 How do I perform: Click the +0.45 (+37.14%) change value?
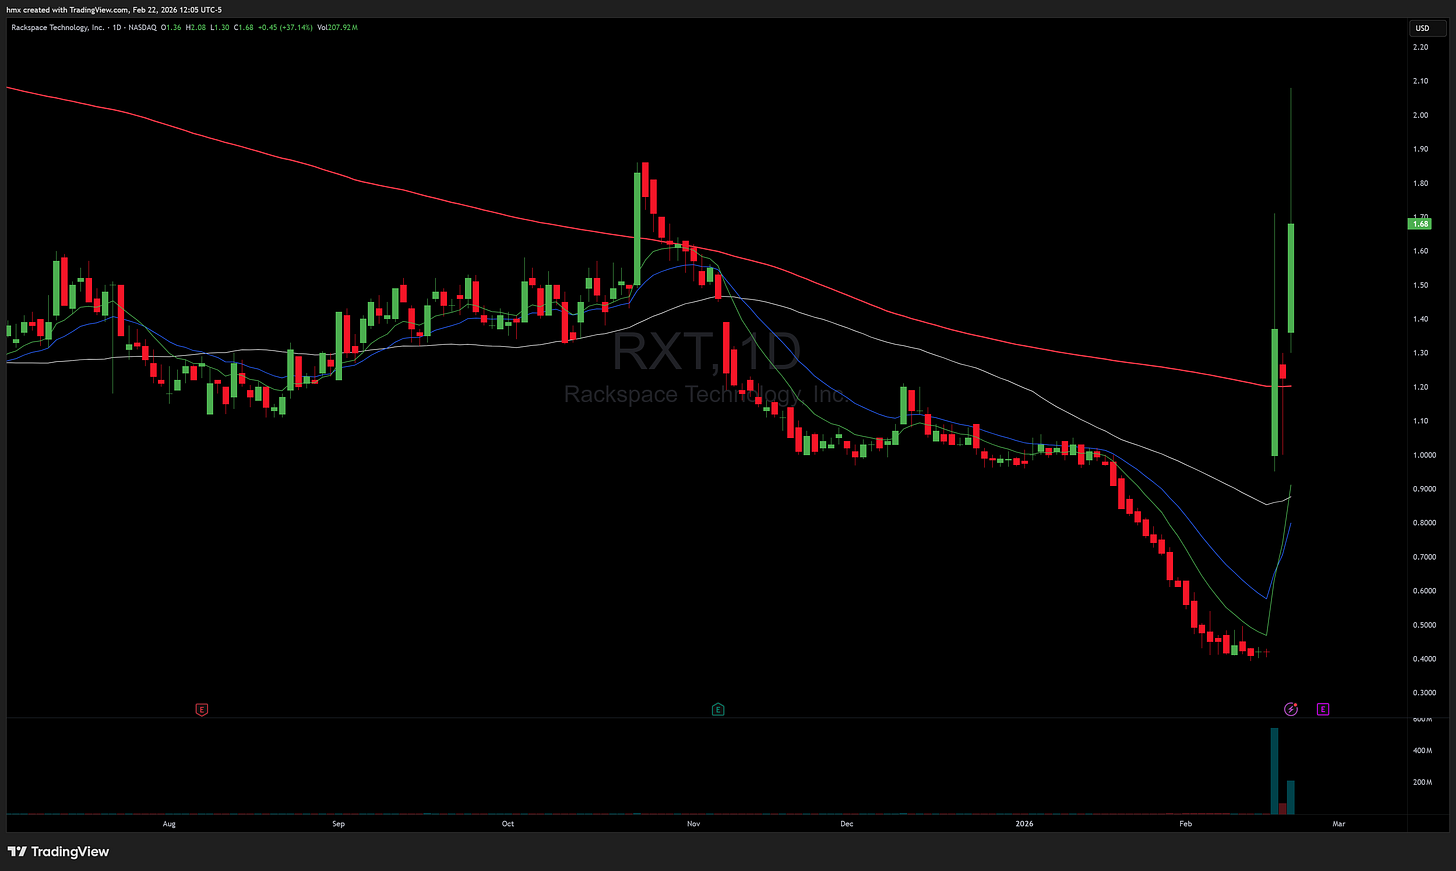[x=286, y=27]
